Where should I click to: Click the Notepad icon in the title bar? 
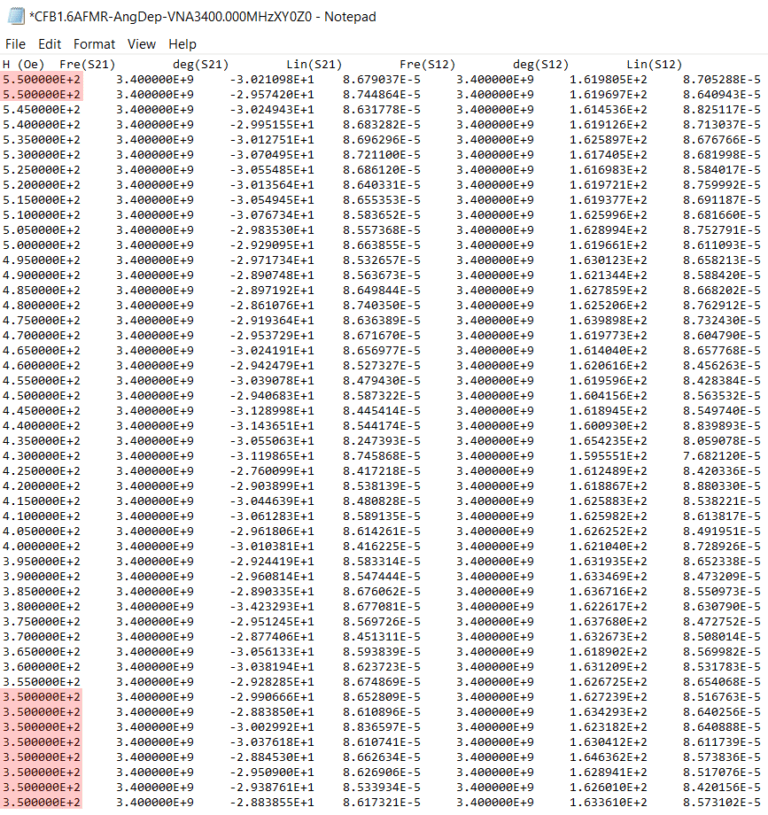tap(15, 15)
